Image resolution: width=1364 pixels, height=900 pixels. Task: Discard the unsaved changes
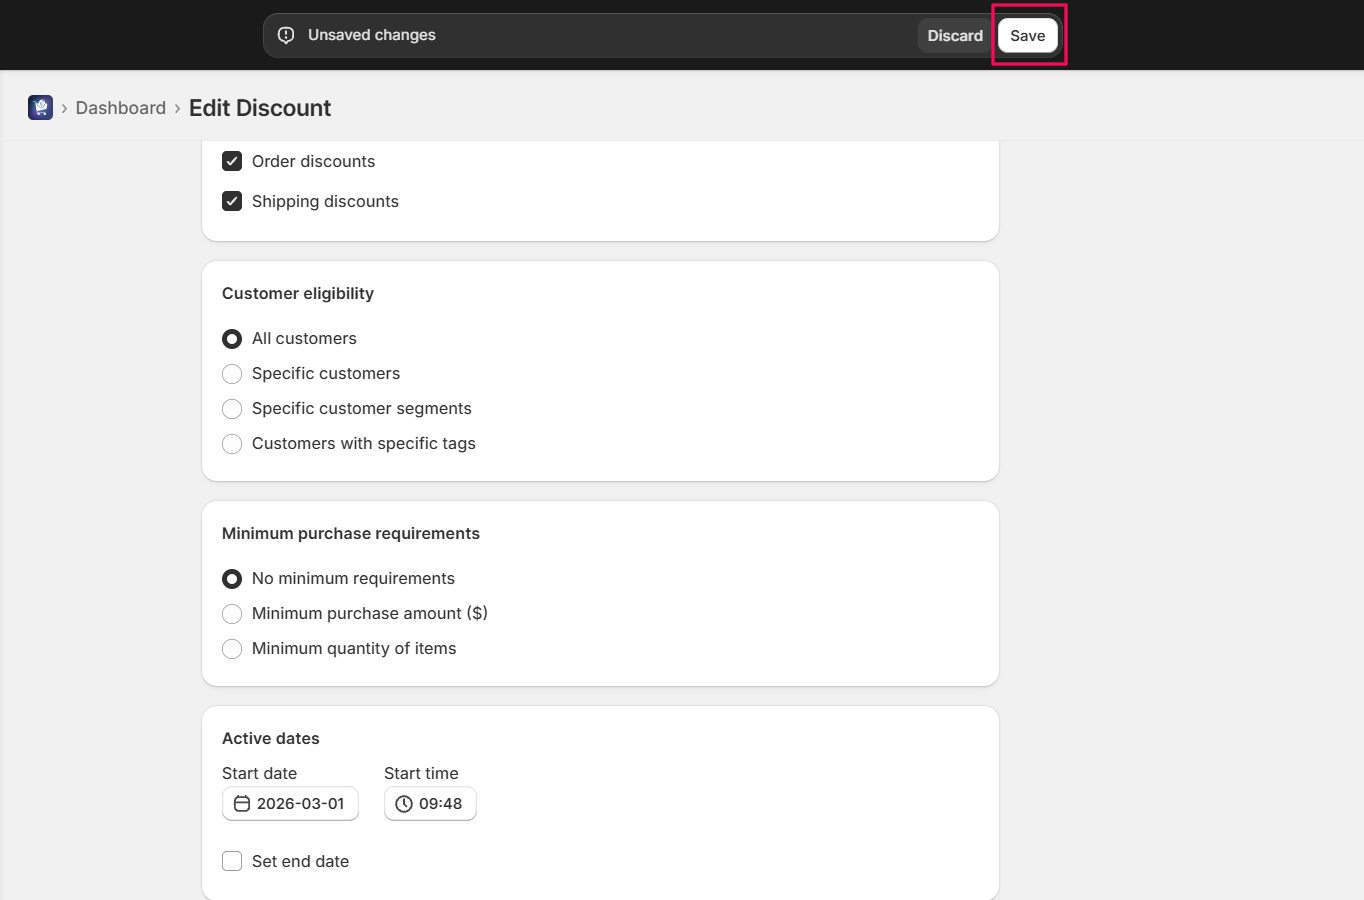click(x=954, y=36)
